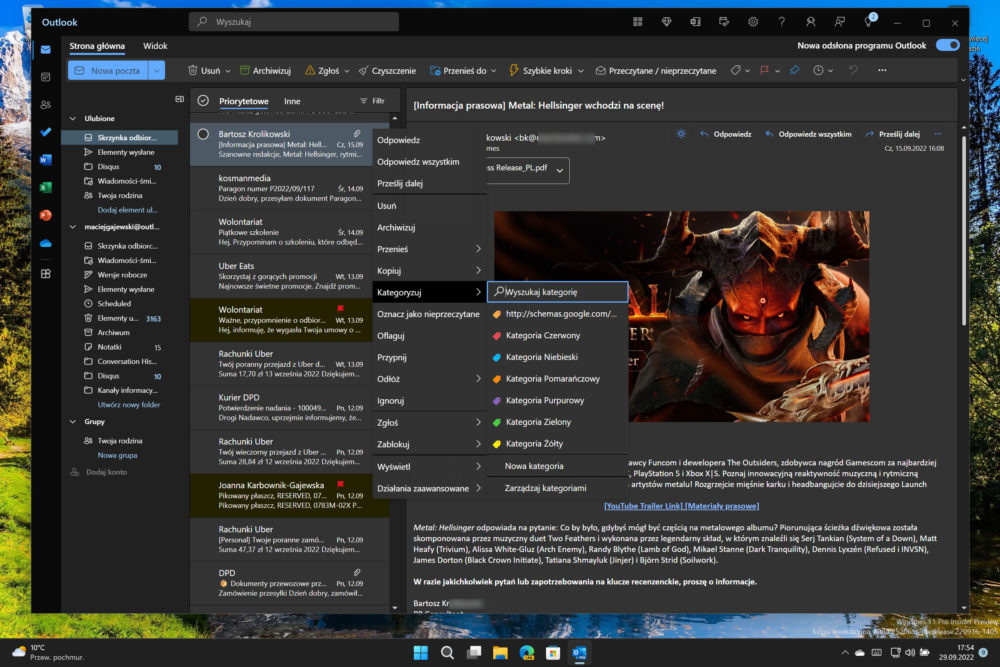Open the Zablokuj submenu in the context menu
Screen dimensions: 1000x667
[x=429, y=444]
